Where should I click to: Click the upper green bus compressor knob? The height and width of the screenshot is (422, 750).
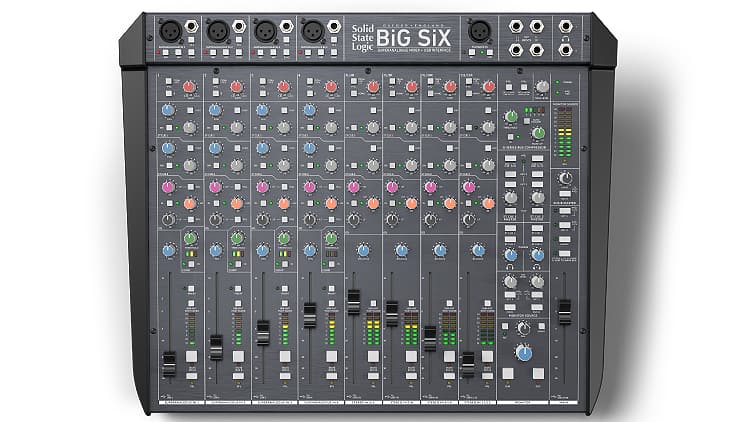click(511, 117)
